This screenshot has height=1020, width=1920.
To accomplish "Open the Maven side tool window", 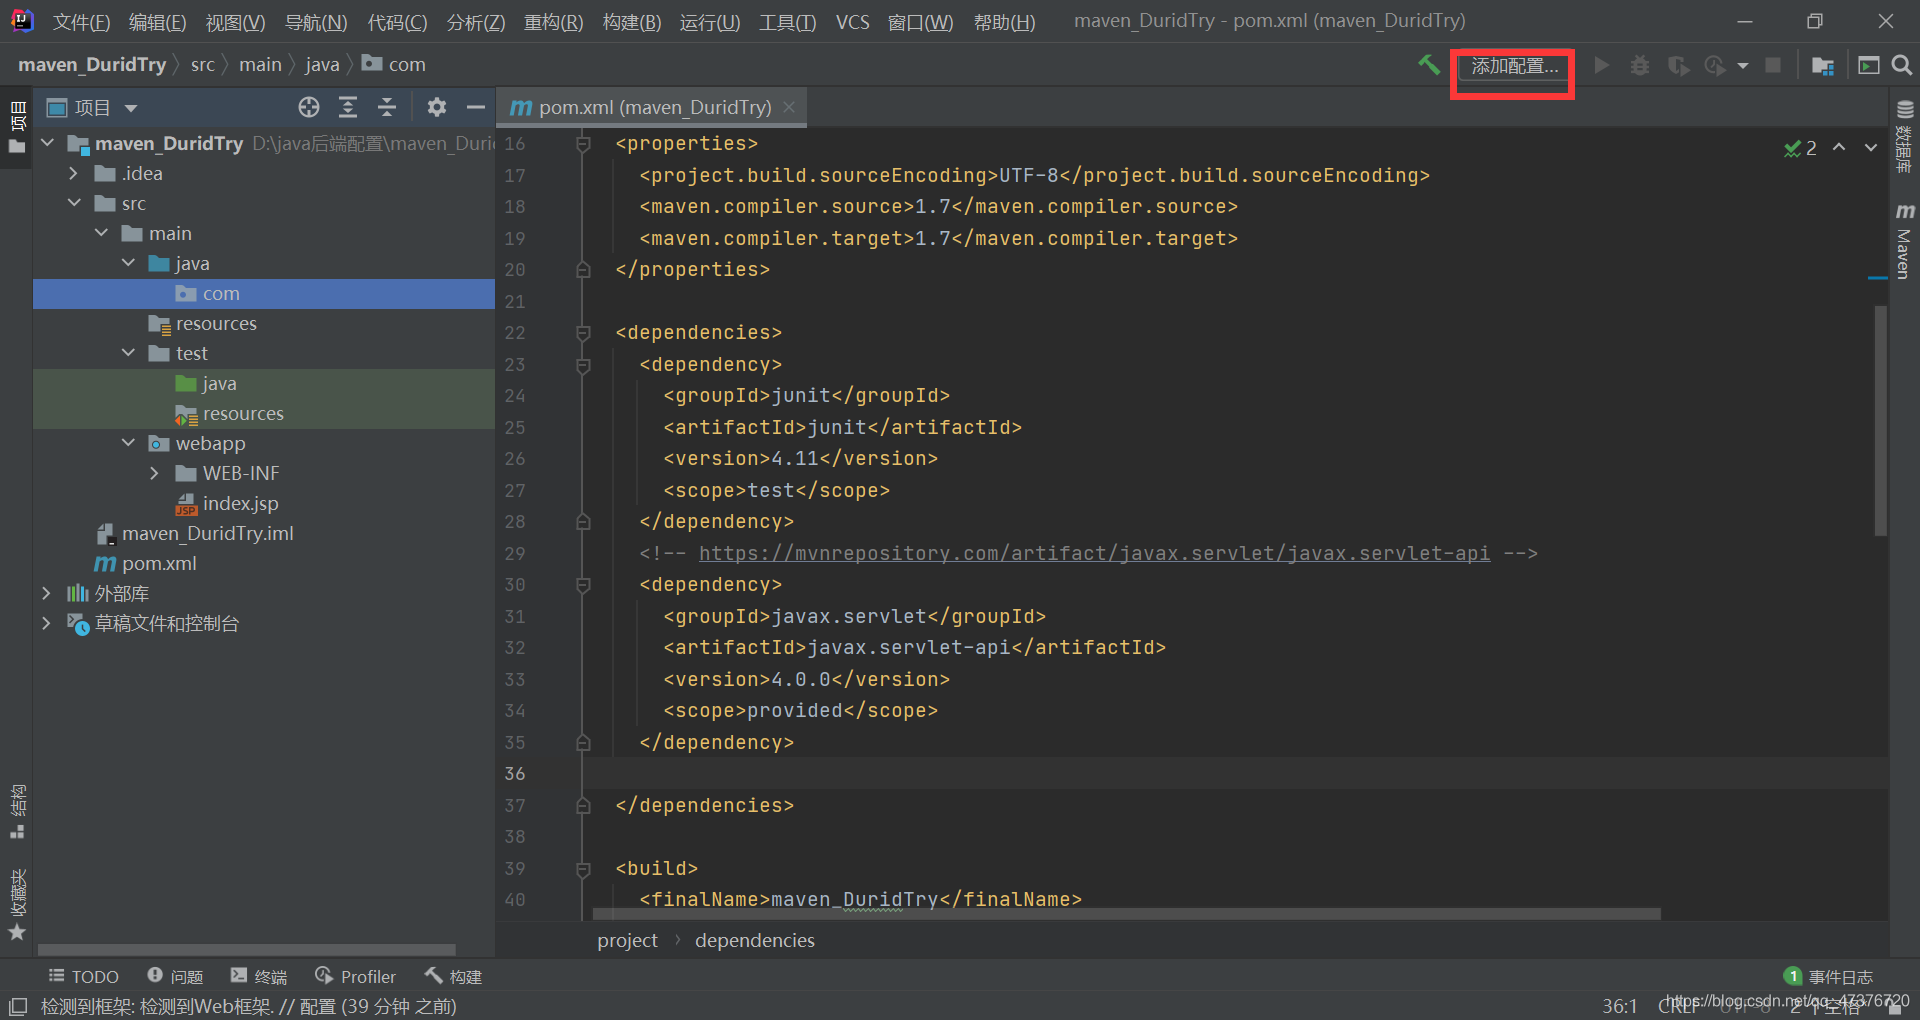I will point(1904,241).
